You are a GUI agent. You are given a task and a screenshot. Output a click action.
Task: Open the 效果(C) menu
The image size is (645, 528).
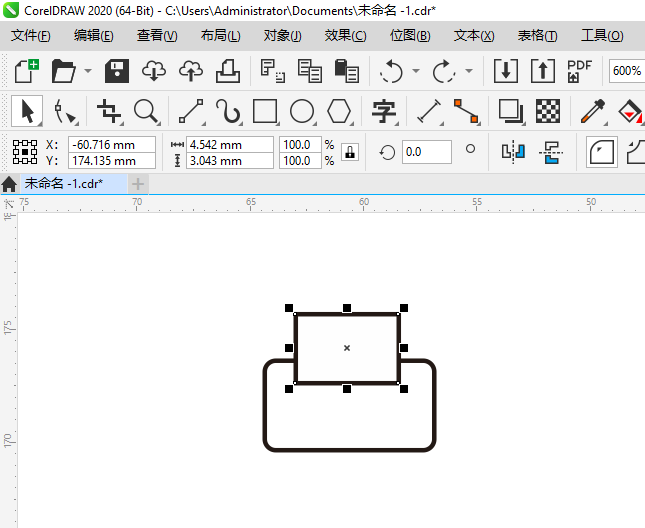click(345, 36)
